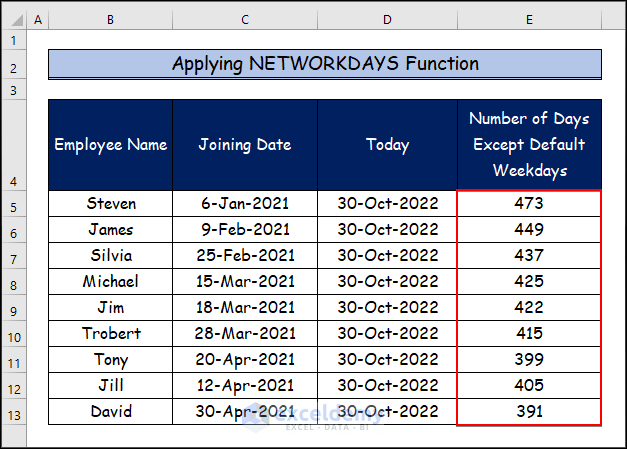Click joining date '18-Mar-2021'
The height and width of the screenshot is (449, 627).
(245, 307)
